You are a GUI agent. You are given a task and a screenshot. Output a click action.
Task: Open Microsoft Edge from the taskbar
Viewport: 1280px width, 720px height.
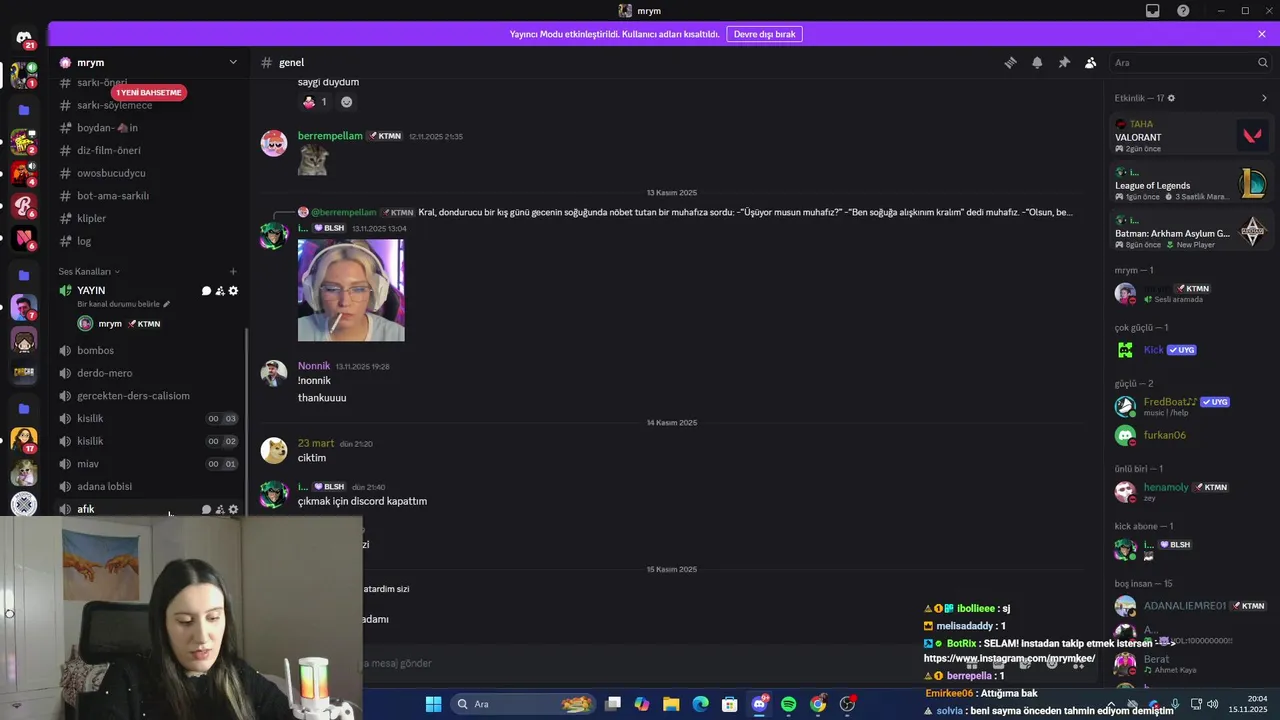point(701,704)
